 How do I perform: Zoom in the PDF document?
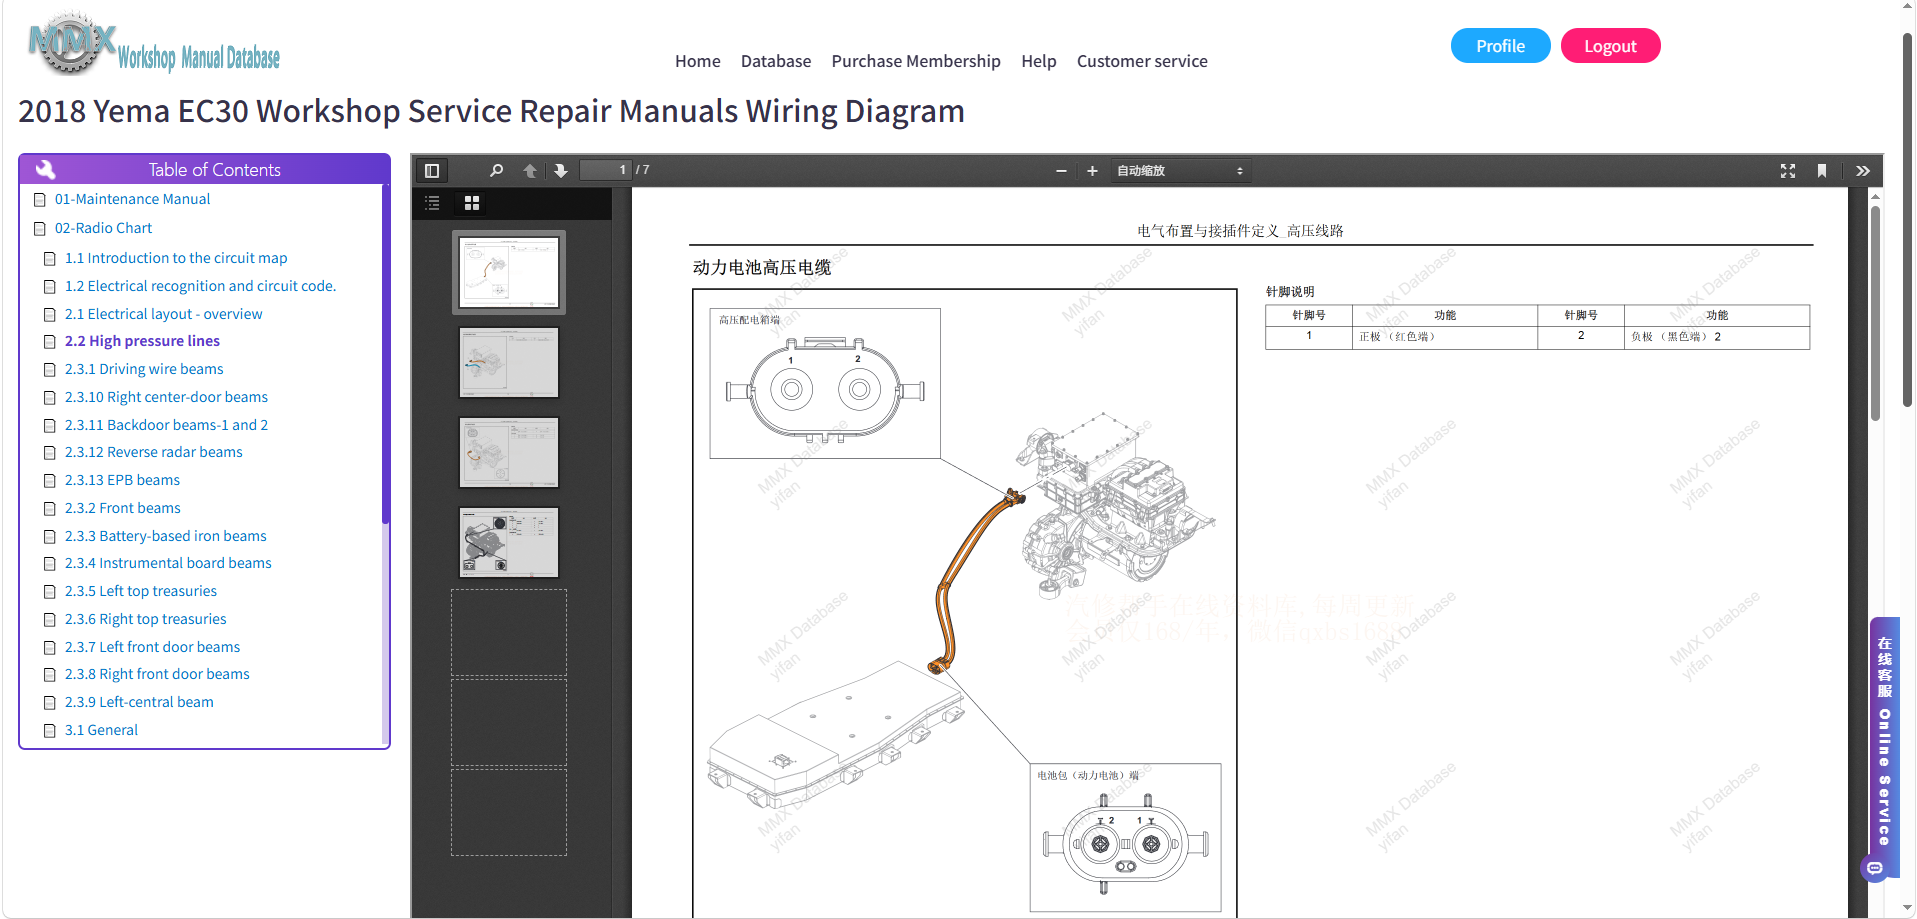pos(1092,171)
